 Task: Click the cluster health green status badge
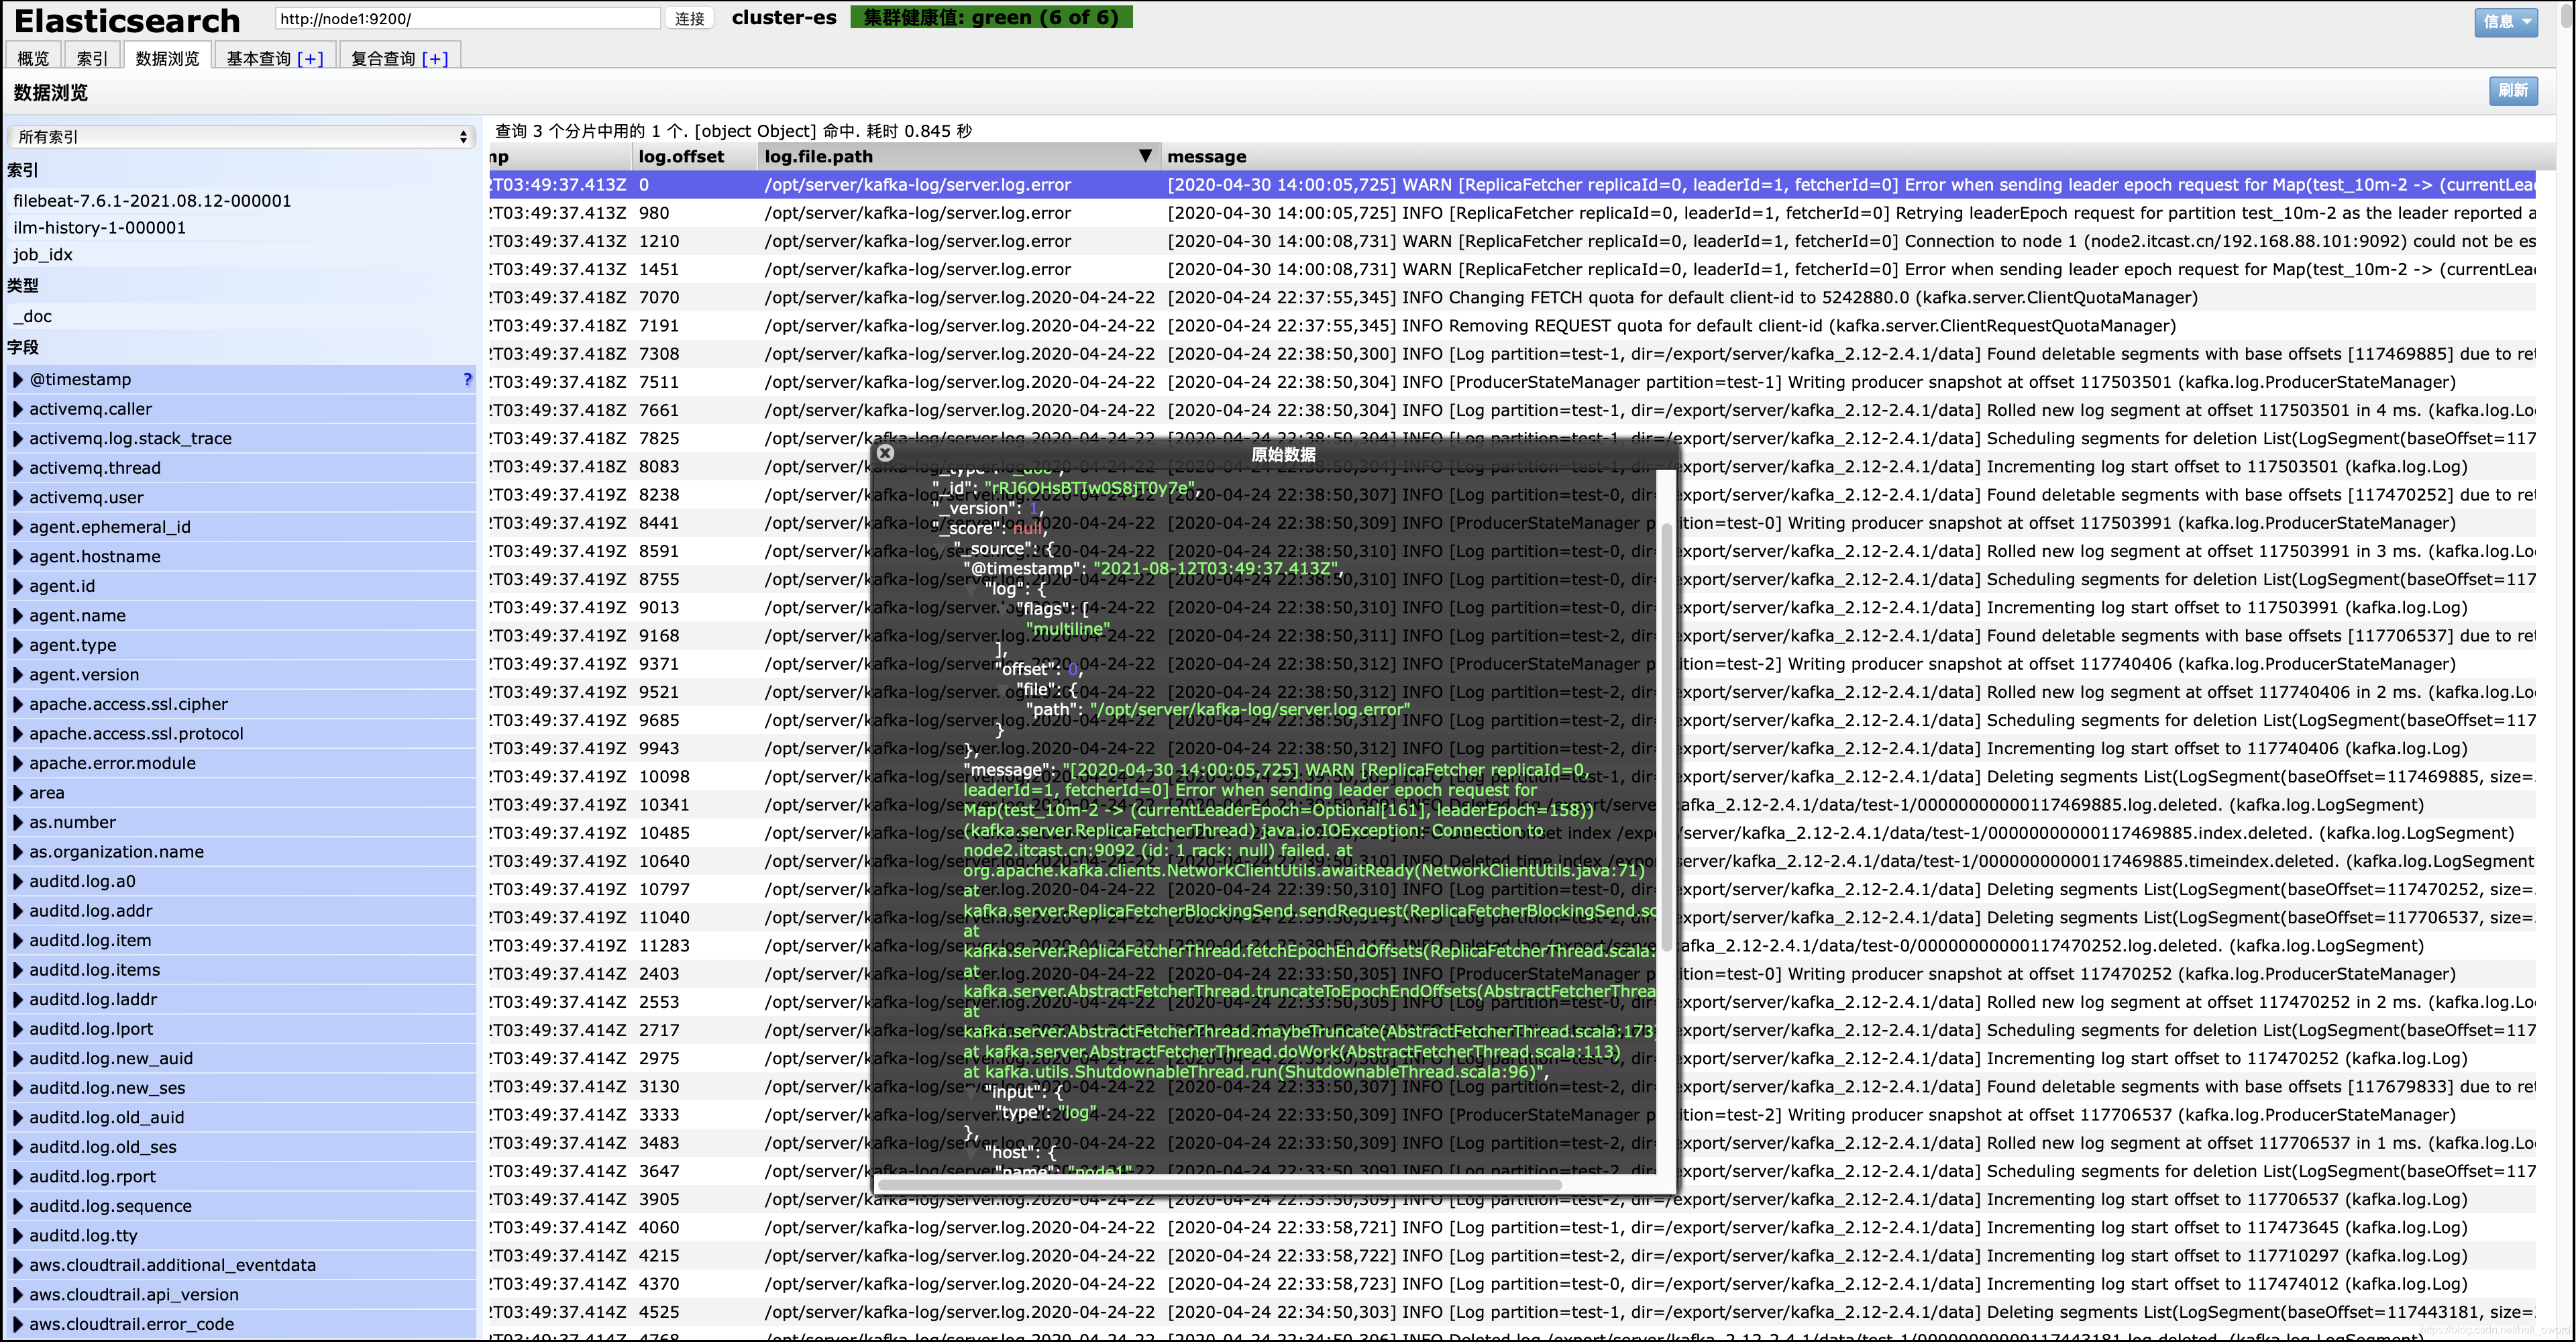pos(991,17)
